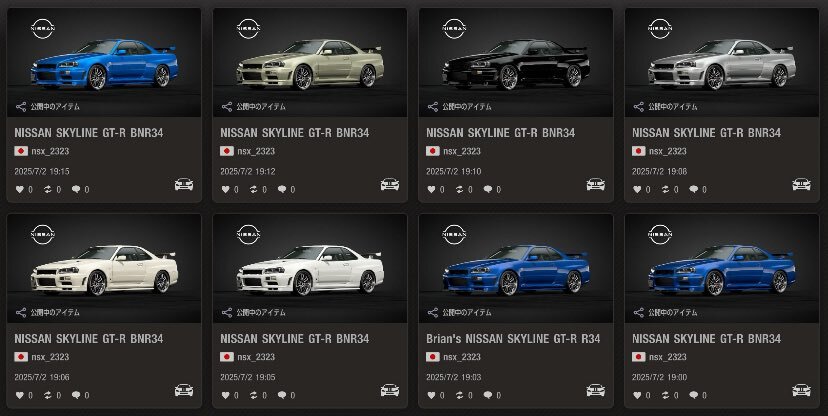Click the share icon on the 19:15 blue Skyline card
828x416 pixels.
21,107
